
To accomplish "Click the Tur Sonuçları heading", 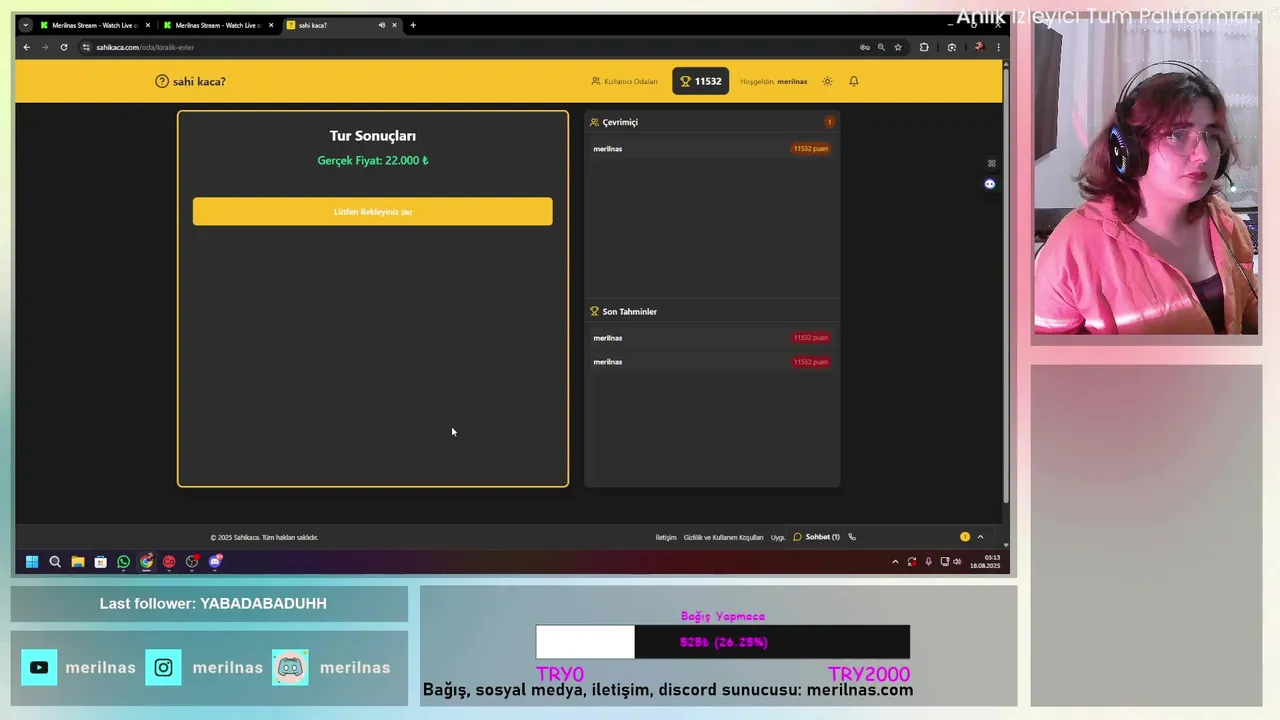I will coord(372,135).
